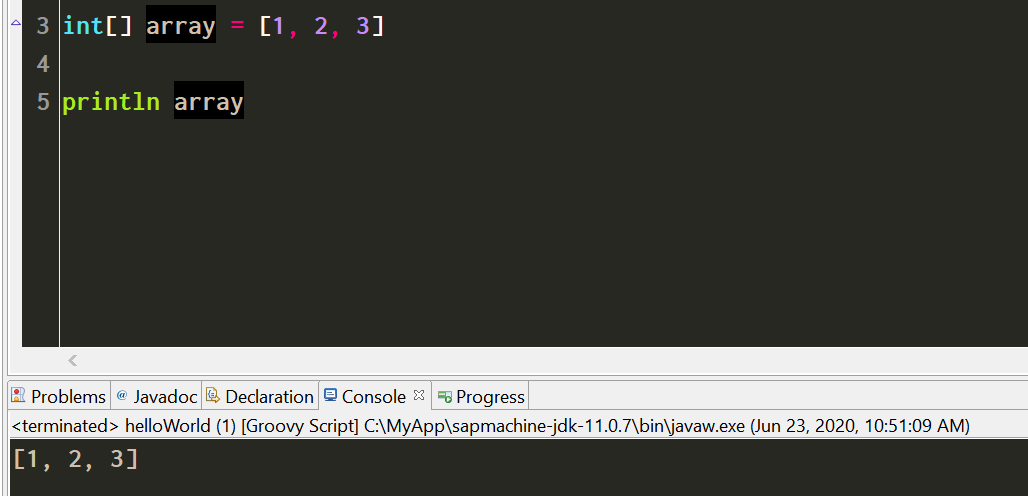Click the Progress tab icon
Image resolution: width=1028 pixels, height=496 pixels.
pyautogui.click(x=445, y=396)
